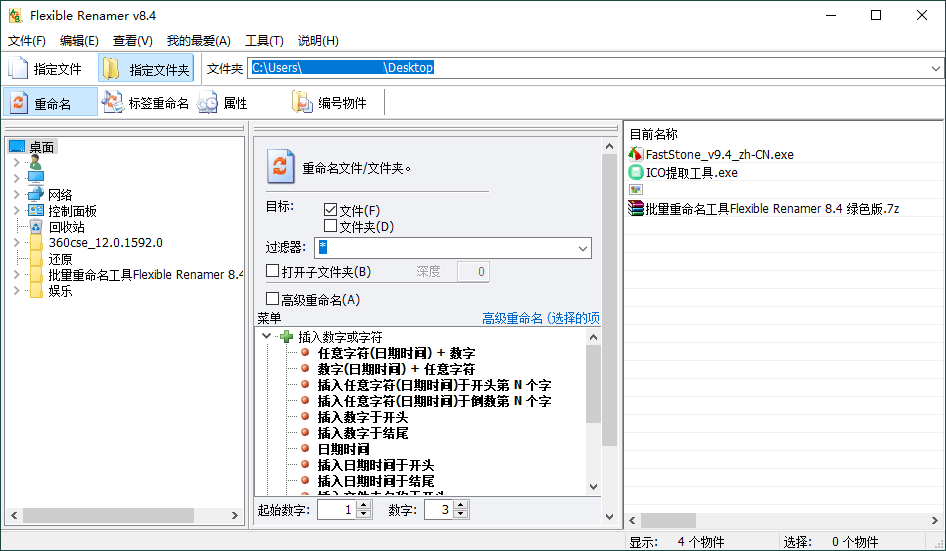Open the 工具(T) menu
Image resolution: width=946 pixels, height=551 pixels.
264,41
